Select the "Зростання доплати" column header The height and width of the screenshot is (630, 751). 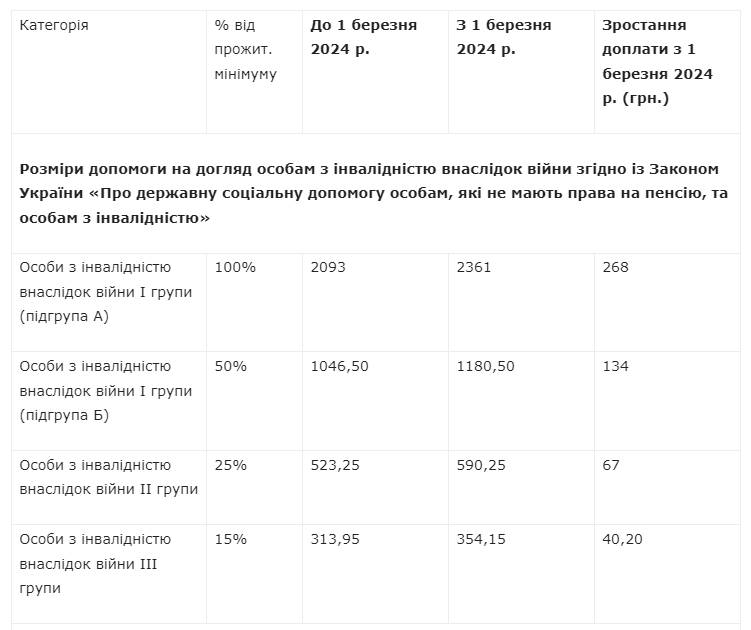click(x=658, y=61)
